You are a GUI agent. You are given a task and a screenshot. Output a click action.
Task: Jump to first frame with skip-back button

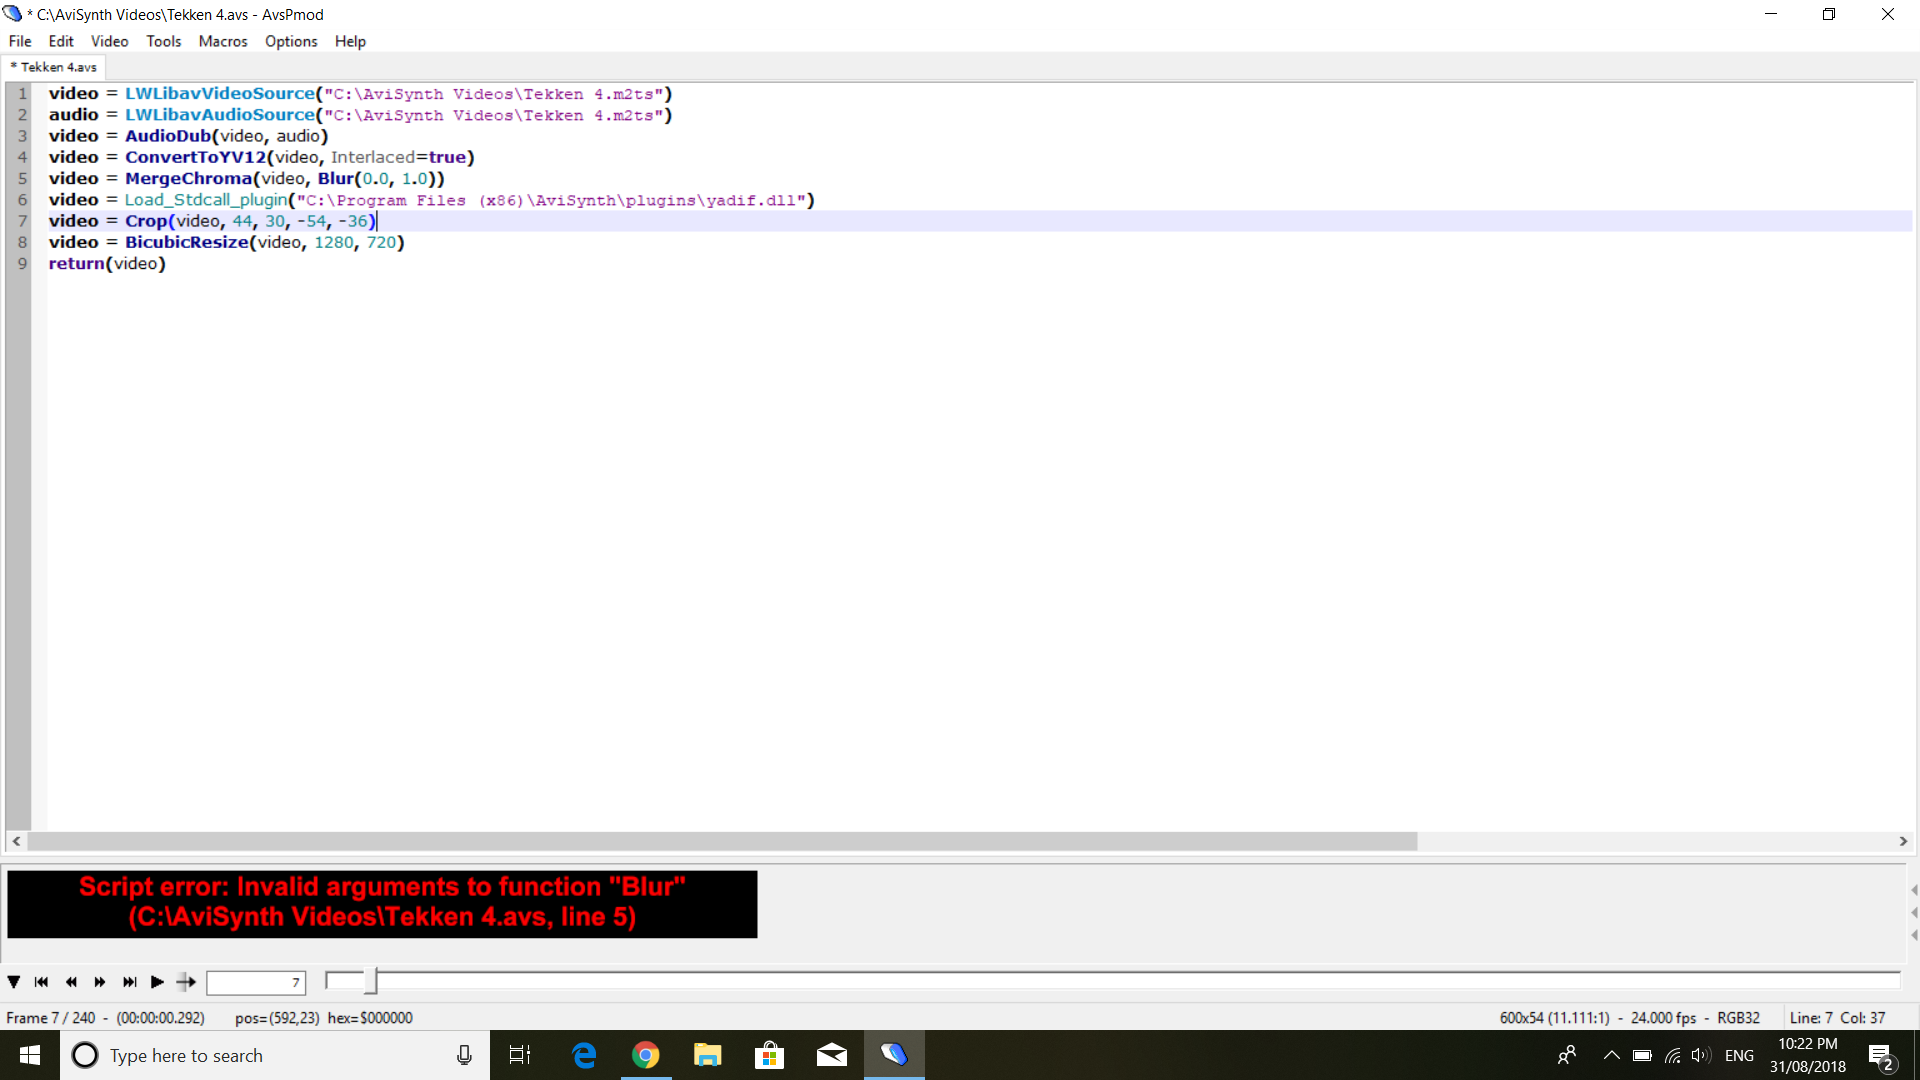pos(42,982)
